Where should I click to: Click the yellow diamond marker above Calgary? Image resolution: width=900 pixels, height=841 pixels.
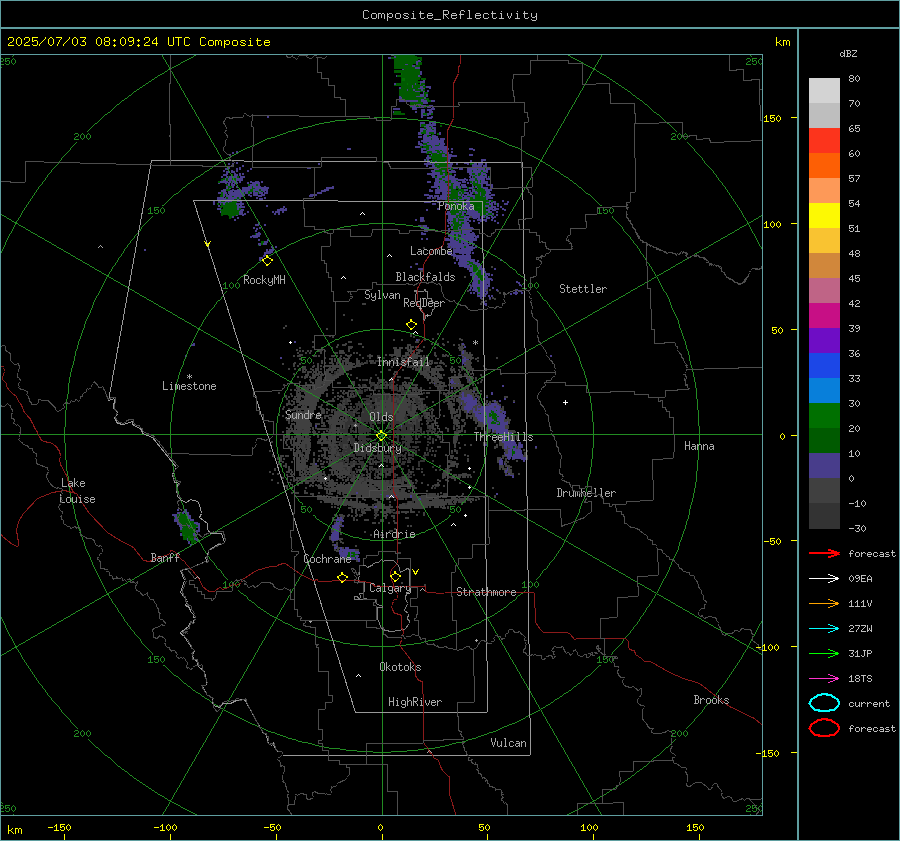395,576
